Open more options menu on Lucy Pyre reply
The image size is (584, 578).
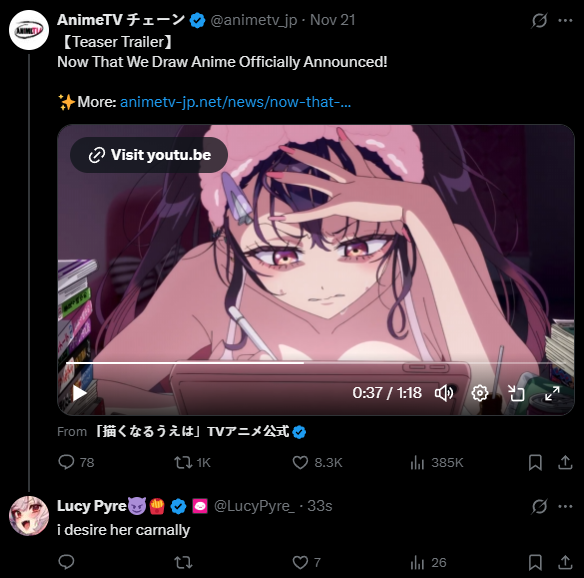click(x=565, y=506)
